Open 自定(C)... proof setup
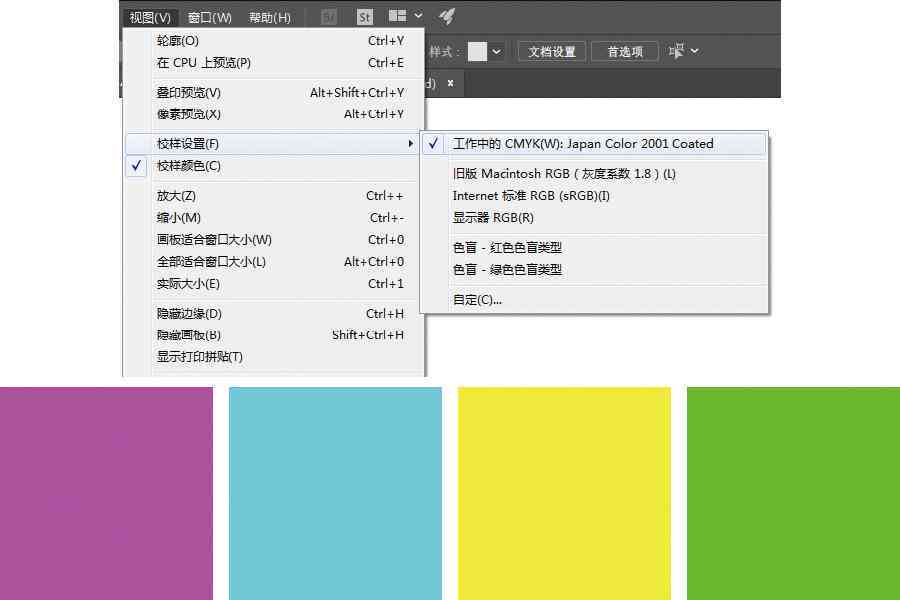Viewport: 900px width, 600px height. coord(594,300)
